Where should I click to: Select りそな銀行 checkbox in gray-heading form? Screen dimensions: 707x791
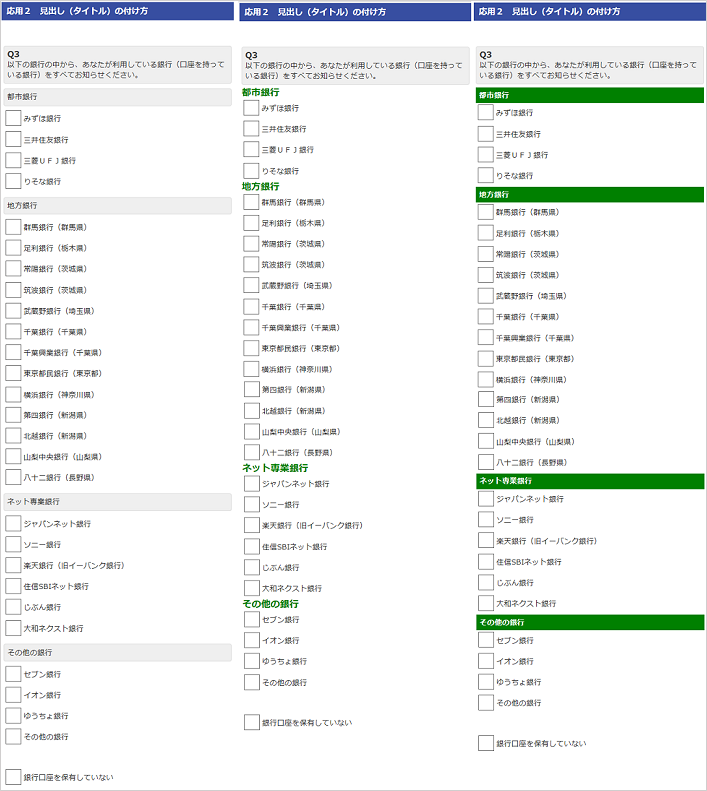[x=13, y=181]
